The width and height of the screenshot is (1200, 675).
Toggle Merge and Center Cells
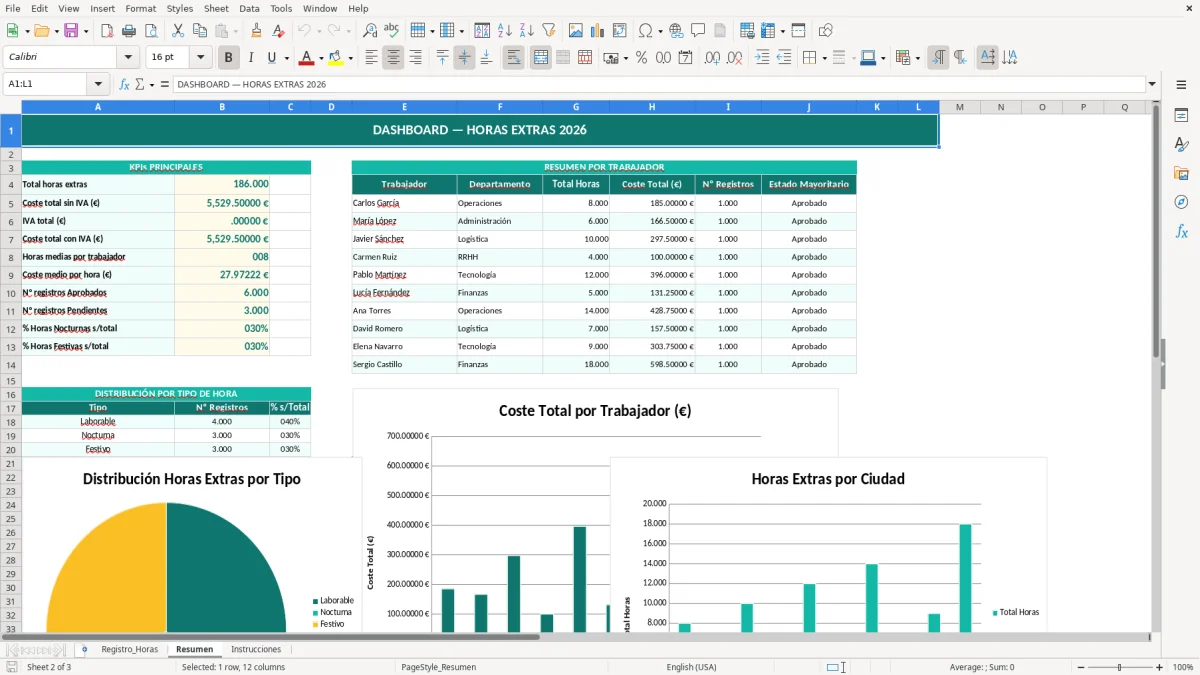pos(541,58)
